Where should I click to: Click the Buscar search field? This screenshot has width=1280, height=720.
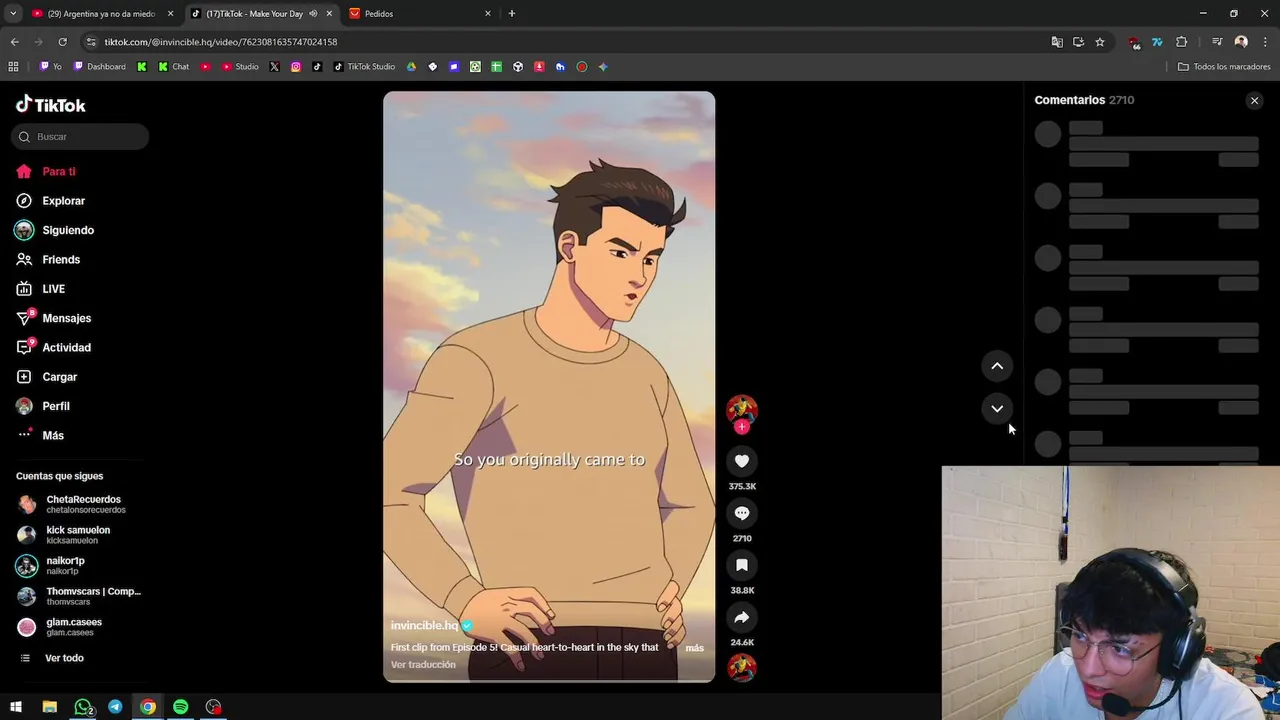coord(80,136)
